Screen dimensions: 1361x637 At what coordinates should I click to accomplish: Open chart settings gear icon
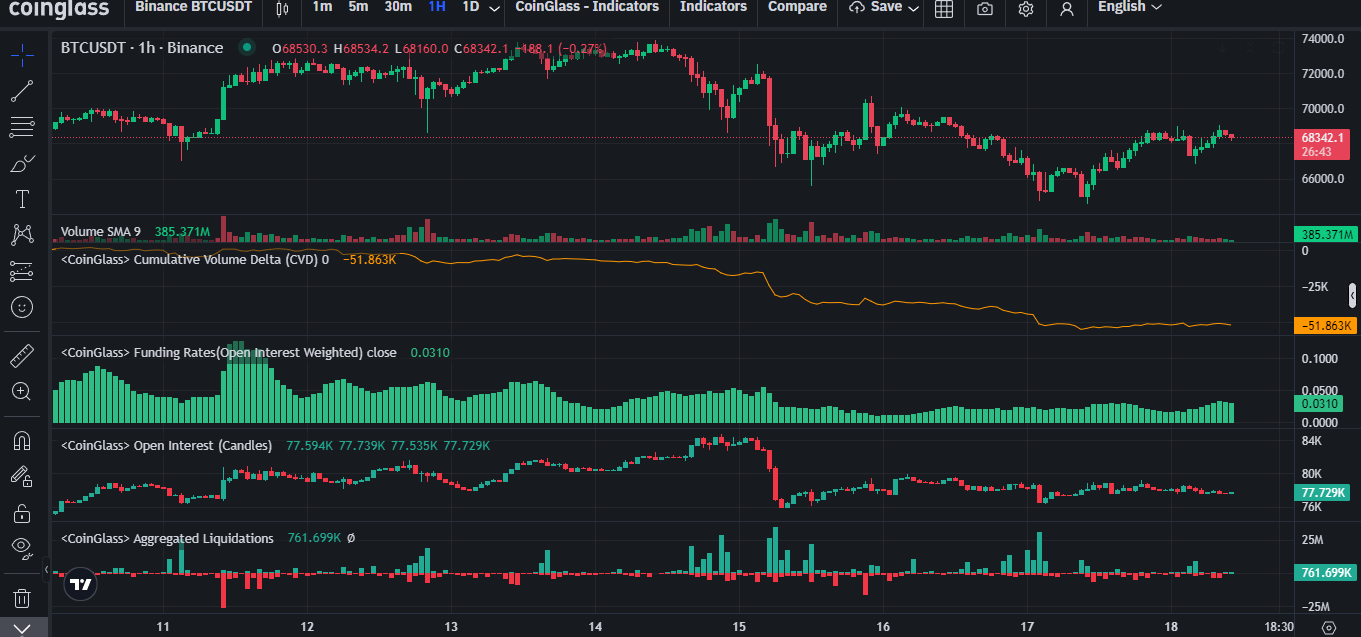pos(1026,9)
